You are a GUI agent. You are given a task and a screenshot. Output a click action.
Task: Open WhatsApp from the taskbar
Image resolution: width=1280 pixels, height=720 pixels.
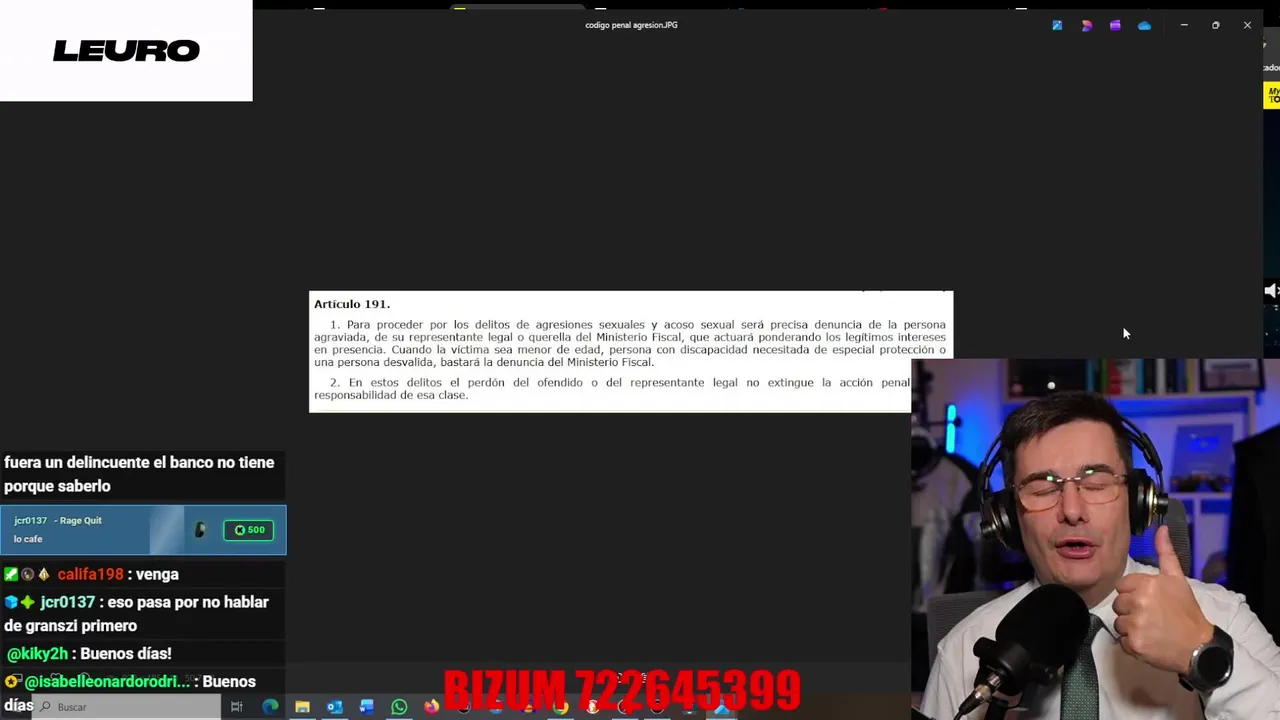pos(399,707)
